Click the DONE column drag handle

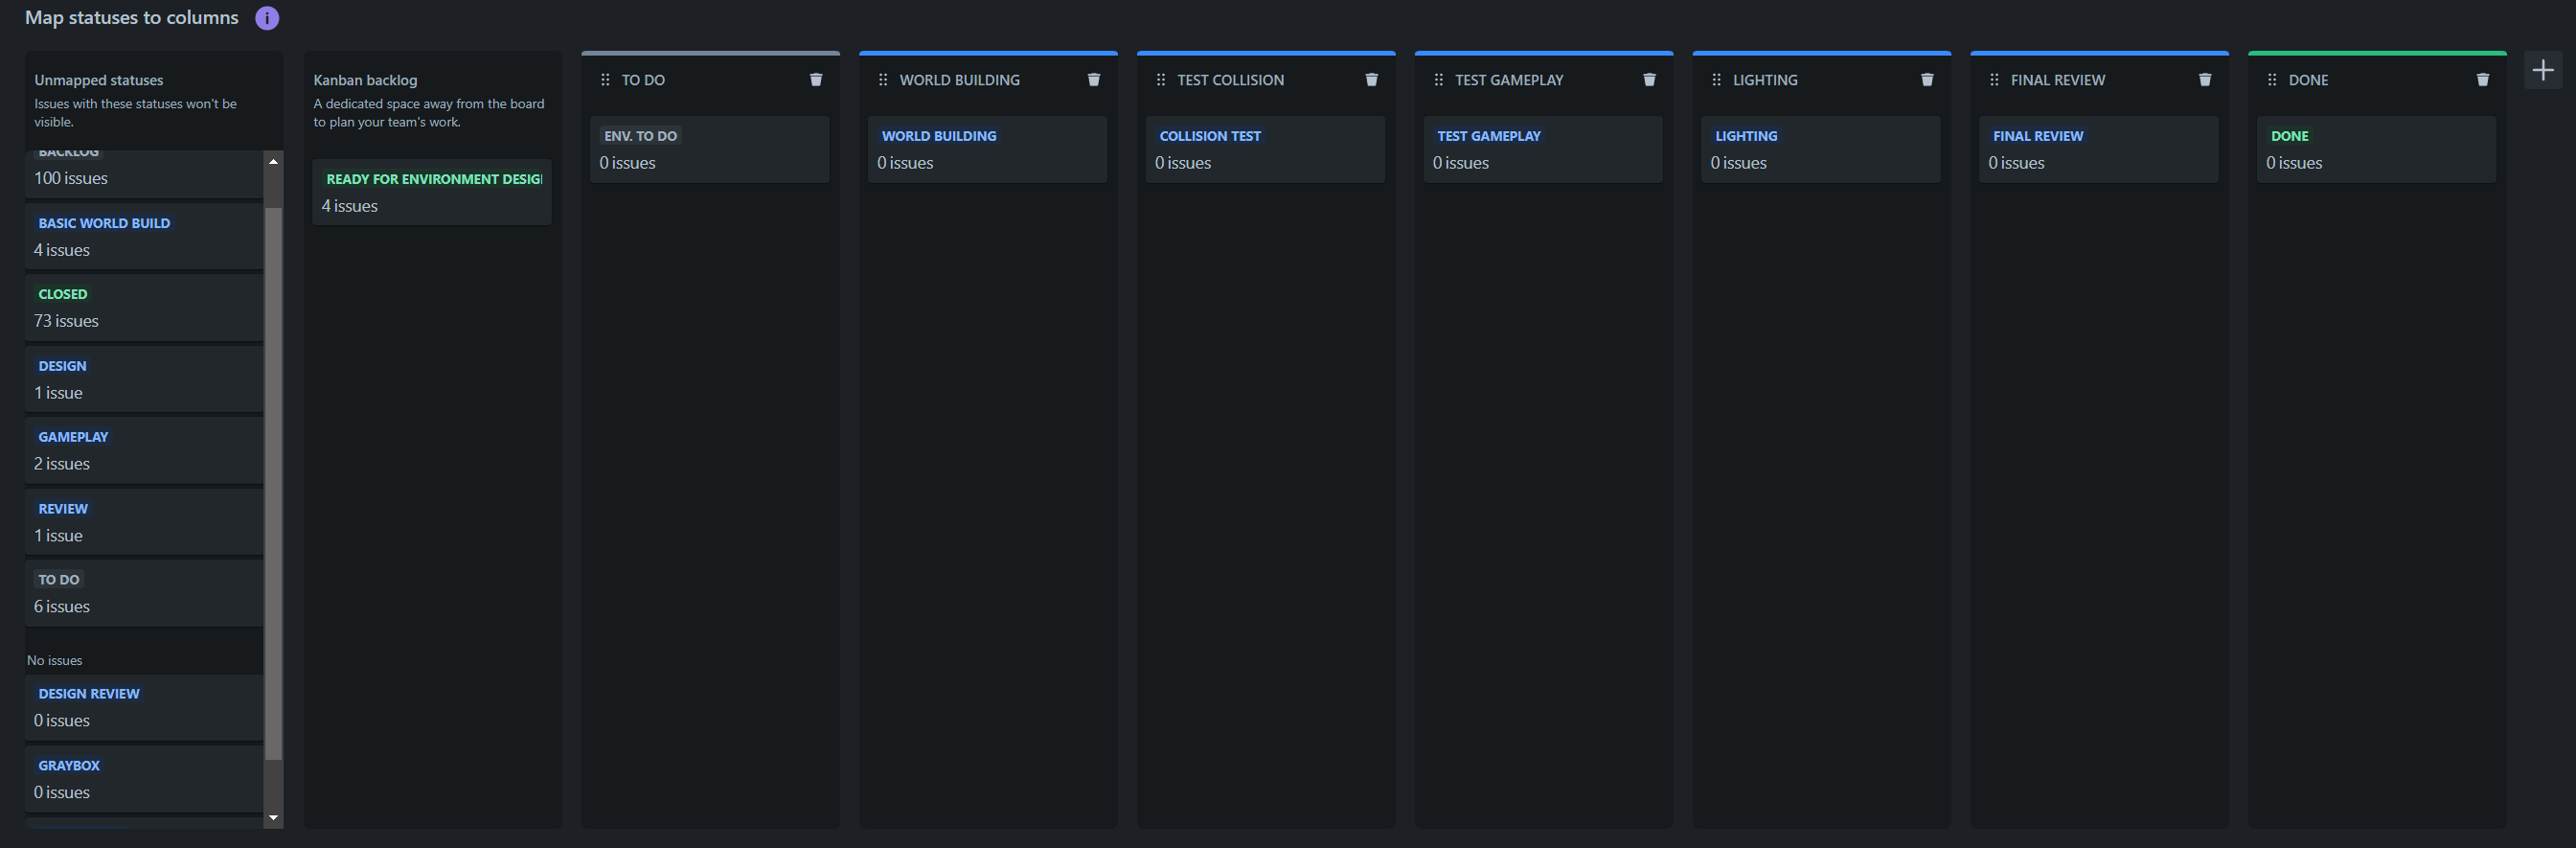coord(2272,80)
